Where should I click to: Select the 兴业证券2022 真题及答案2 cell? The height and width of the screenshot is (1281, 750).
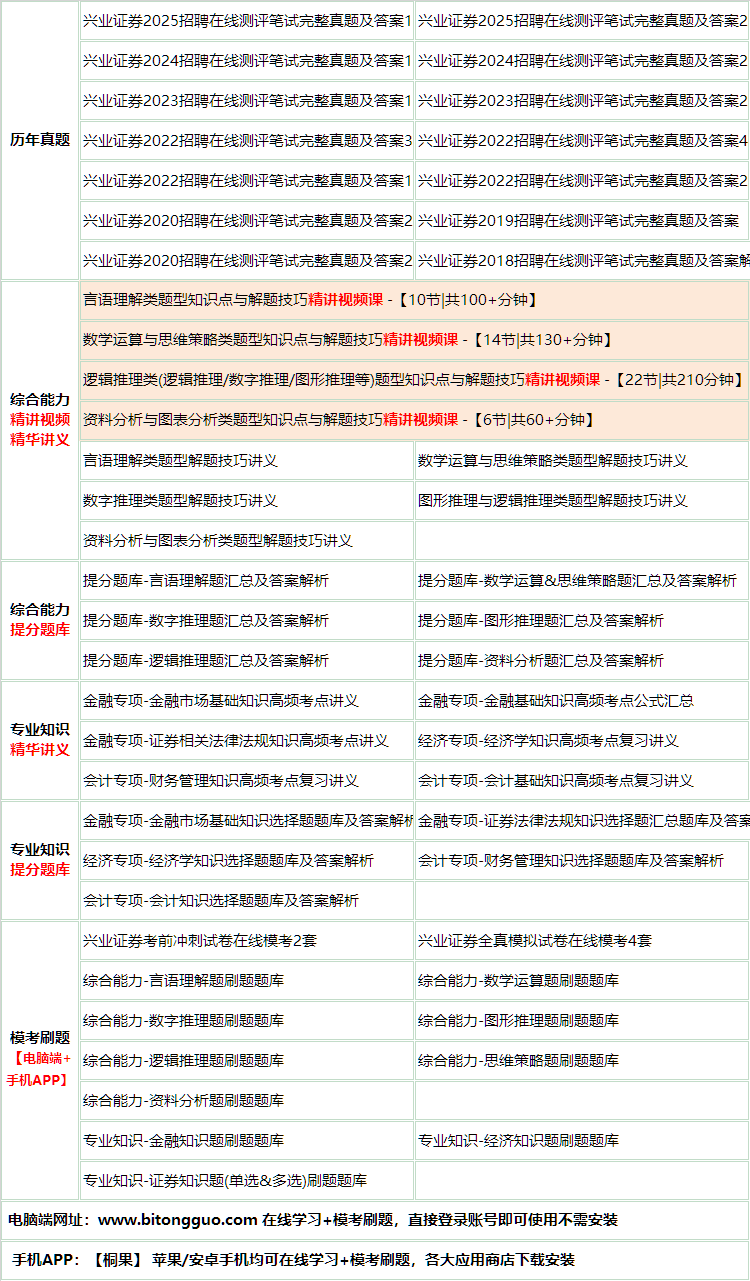pyautogui.click(x=582, y=181)
